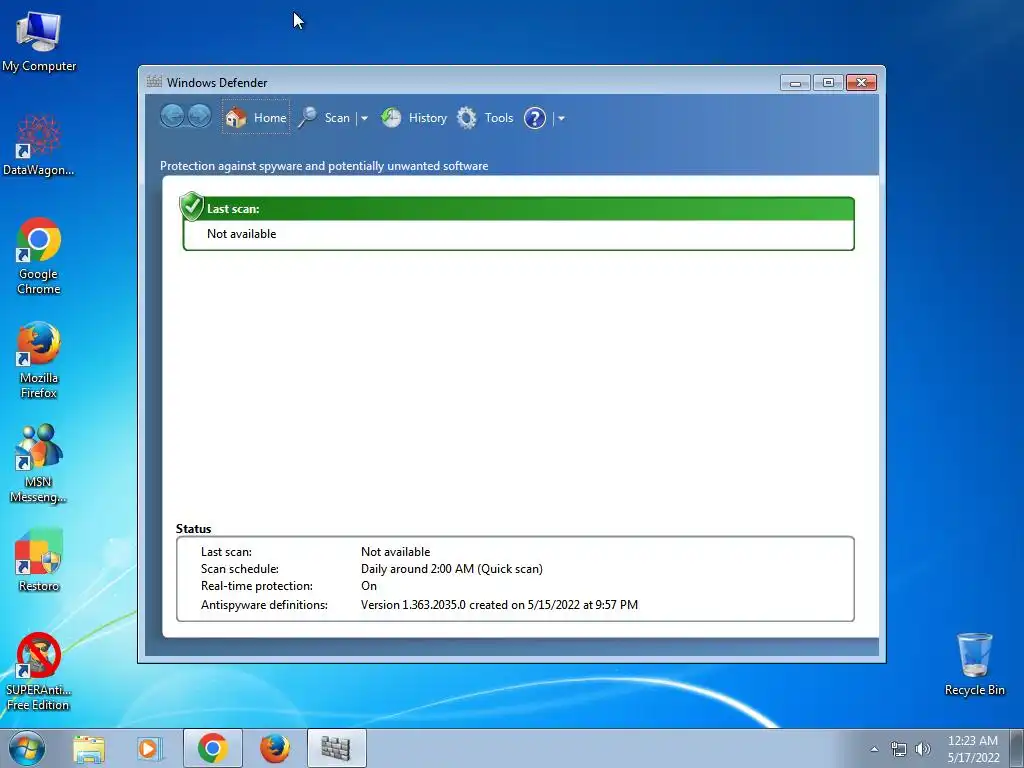Click the Tools gear icon

[x=467, y=118]
